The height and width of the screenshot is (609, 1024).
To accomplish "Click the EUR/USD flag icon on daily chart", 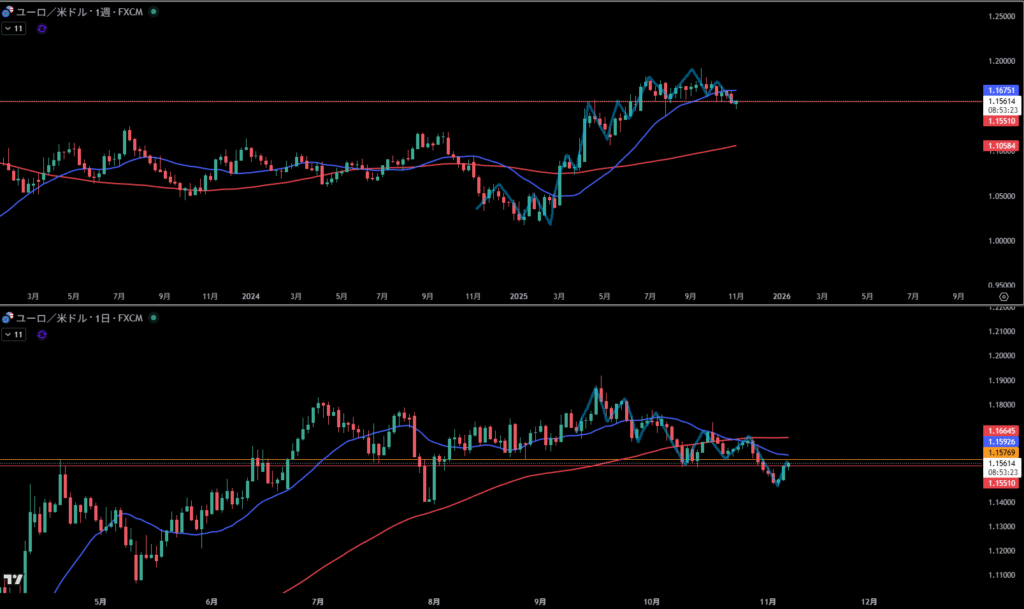I will (9, 318).
